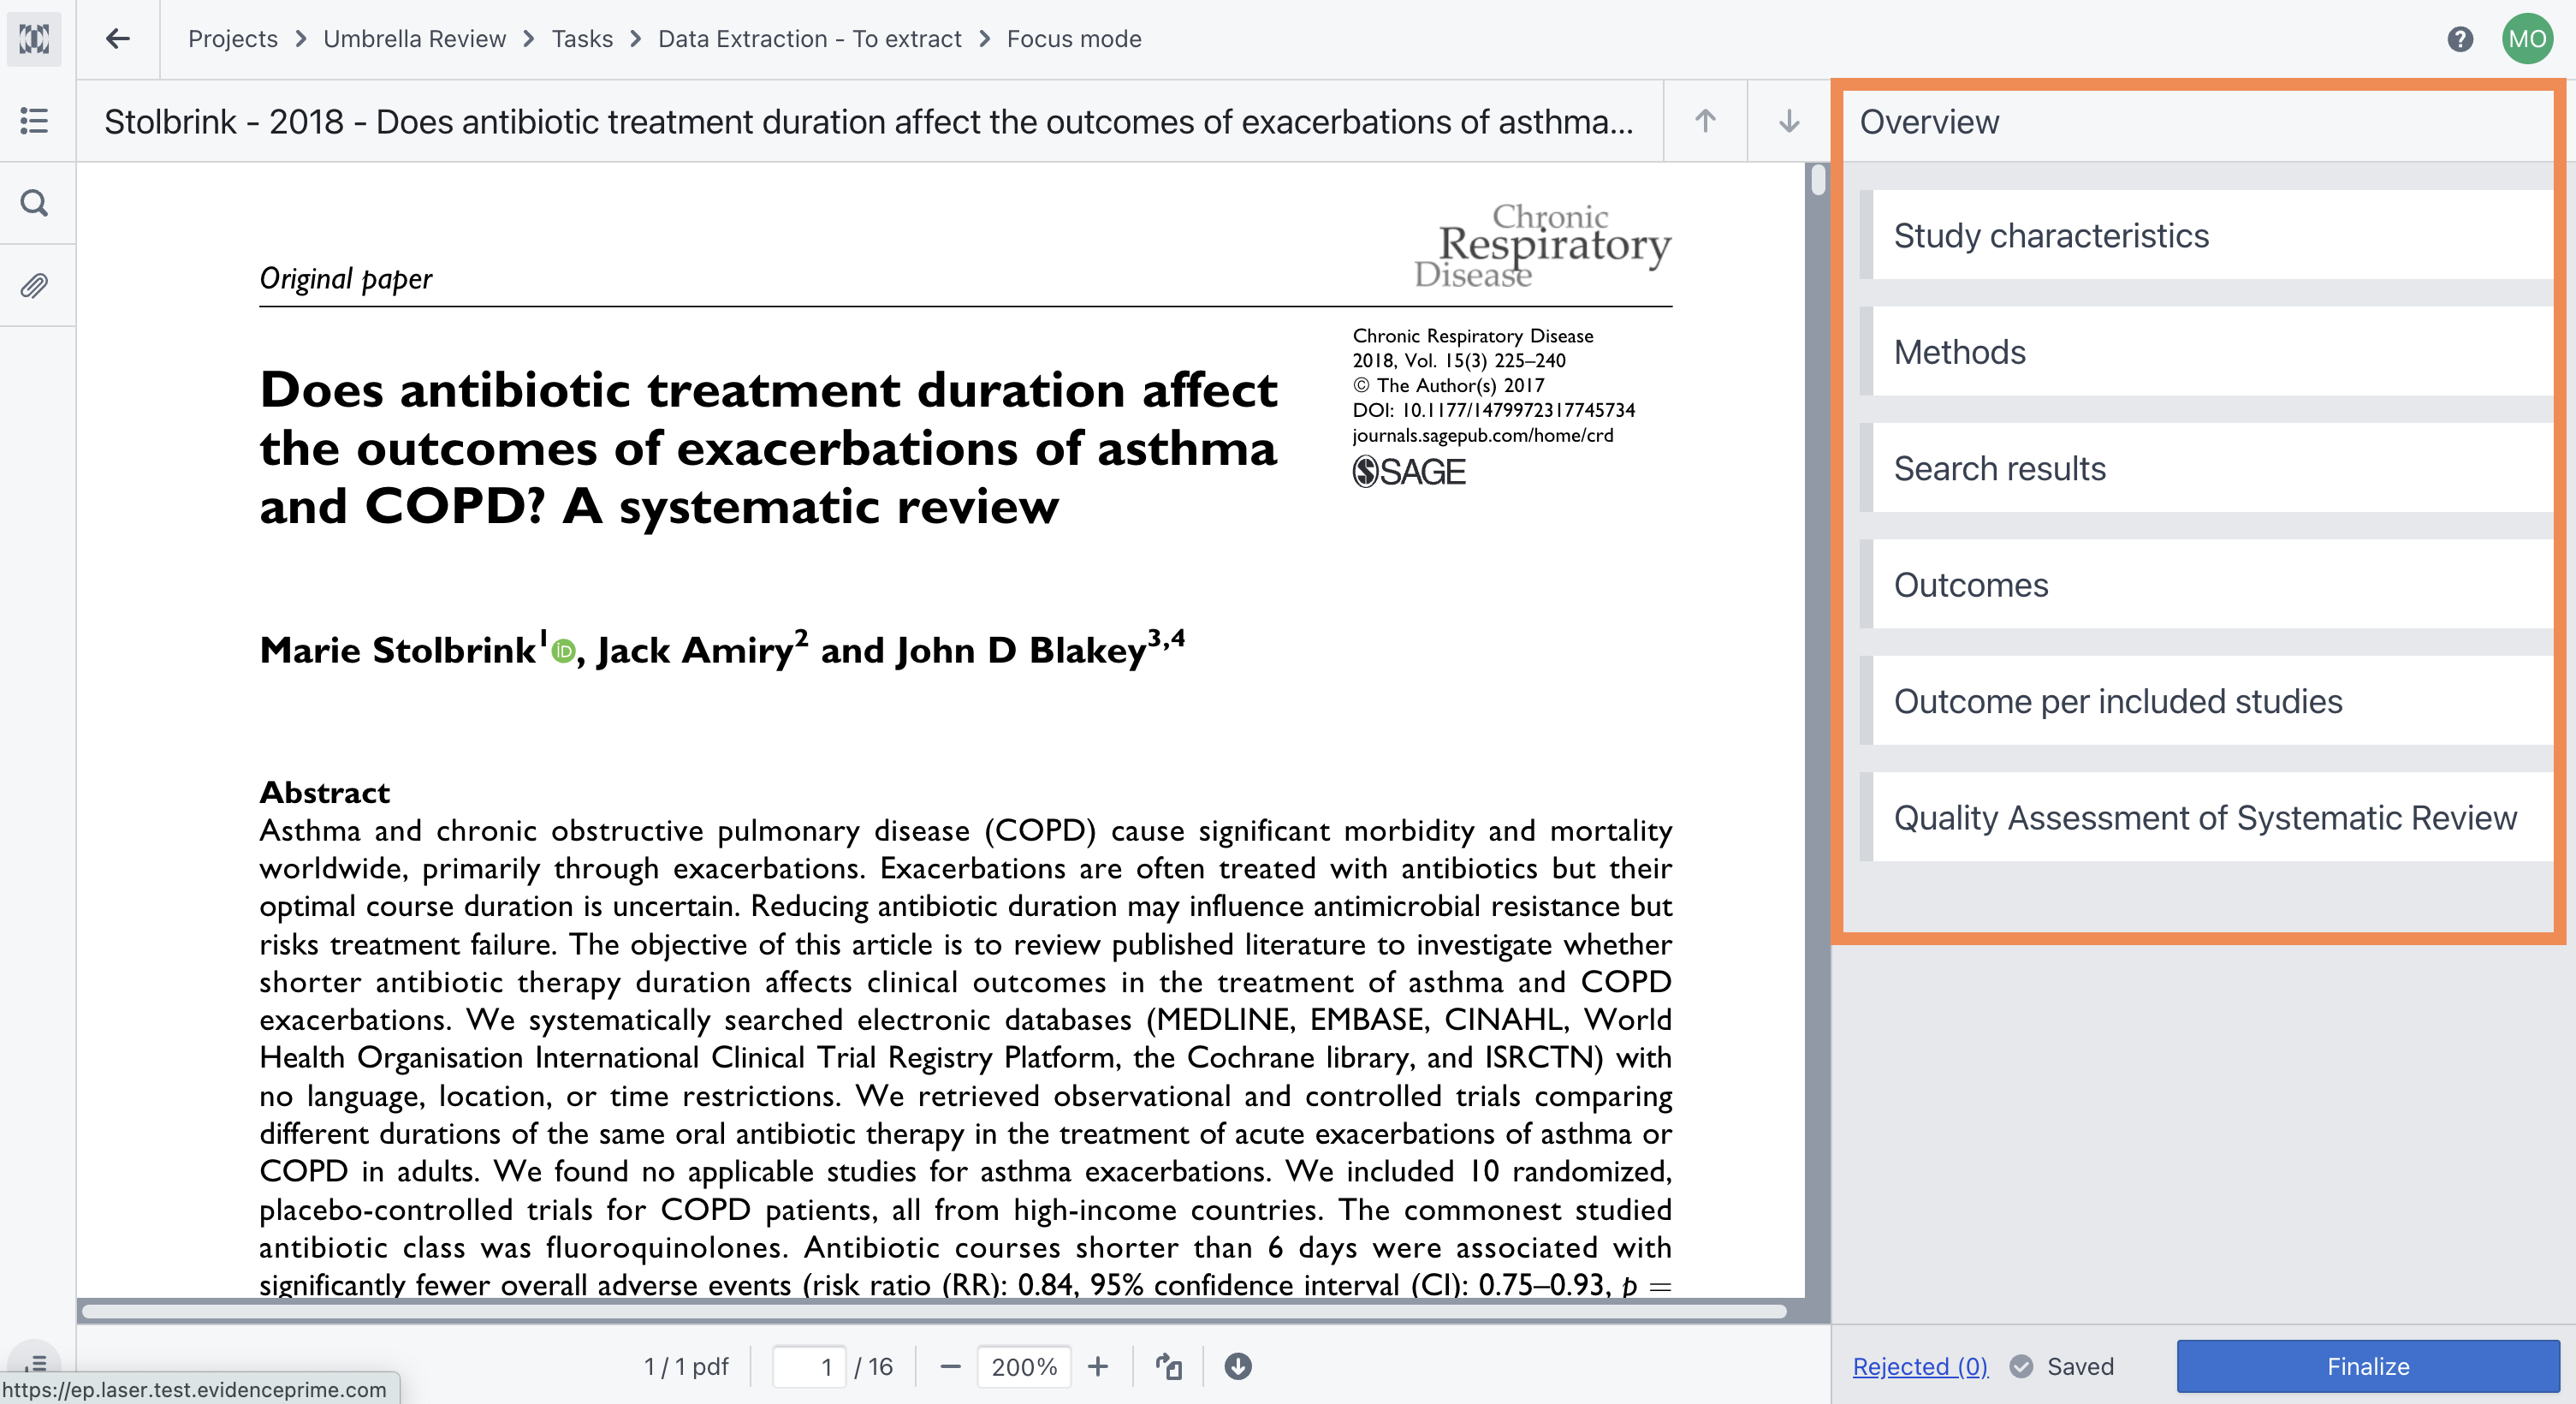The image size is (2576, 1404).
Task: Click the SAGE publisher logo
Action: pyautogui.click(x=1409, y=471)
